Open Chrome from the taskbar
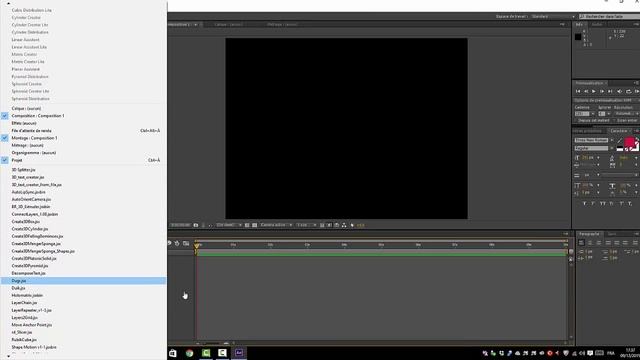Image resolution: width=640 pixels, height=360 pixels. tap(189, 353)
